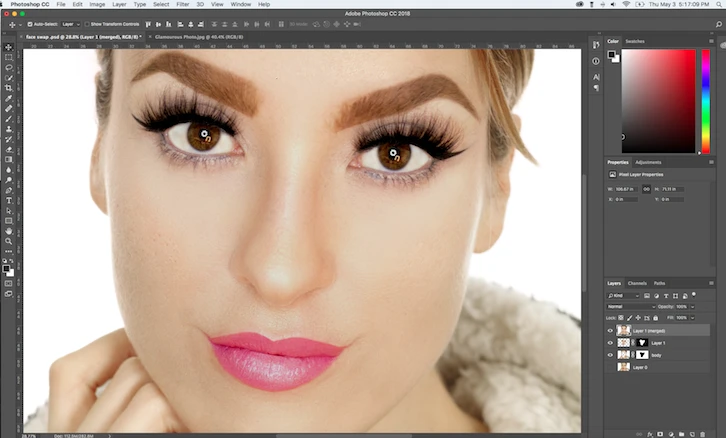Screen dimensions: 726x438
Task: Open the Layer menu
Action: (119, 4)
